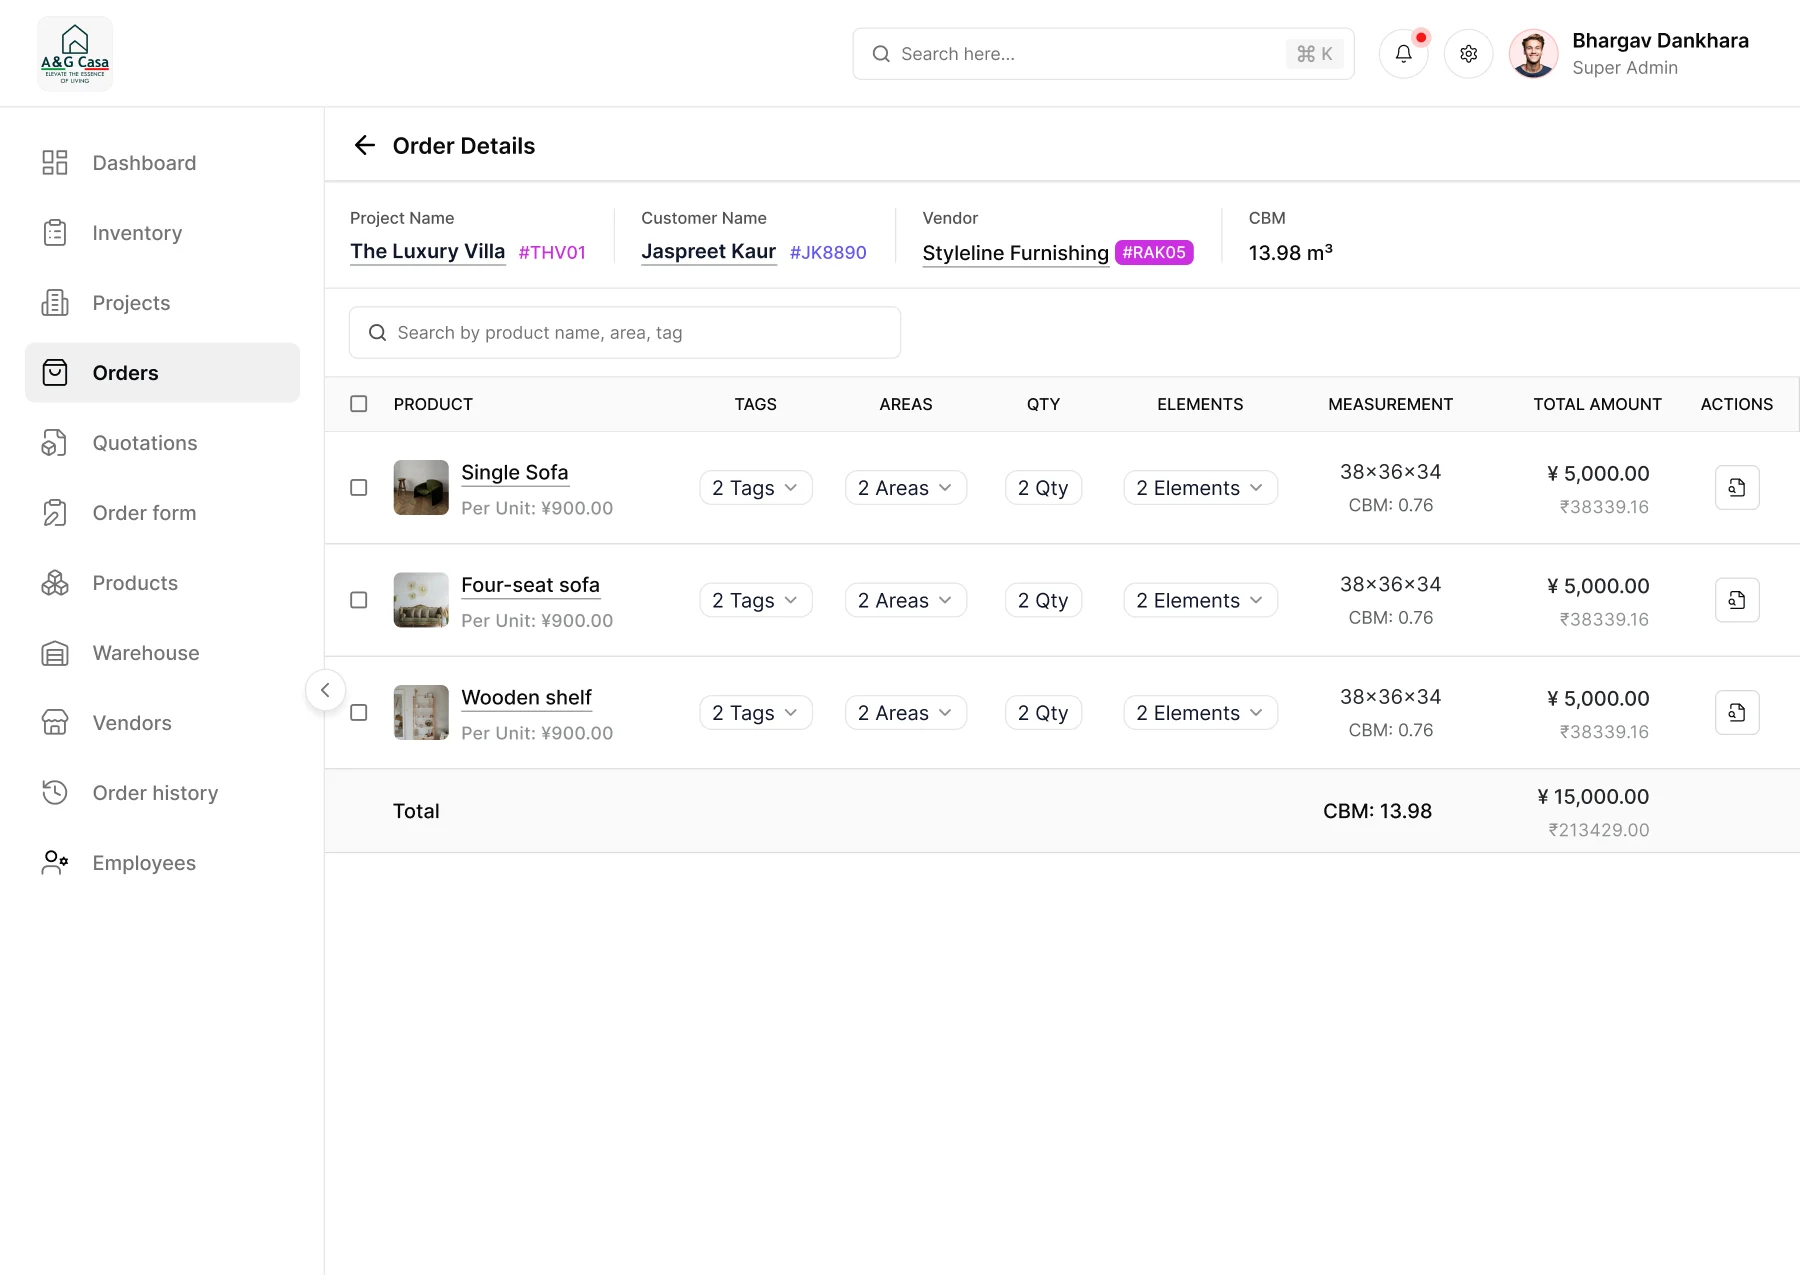Image resolution: width=1800 pixels, height=1280 pixels.
Task: Open notifications bell icon
Action: coord(1404,54)
